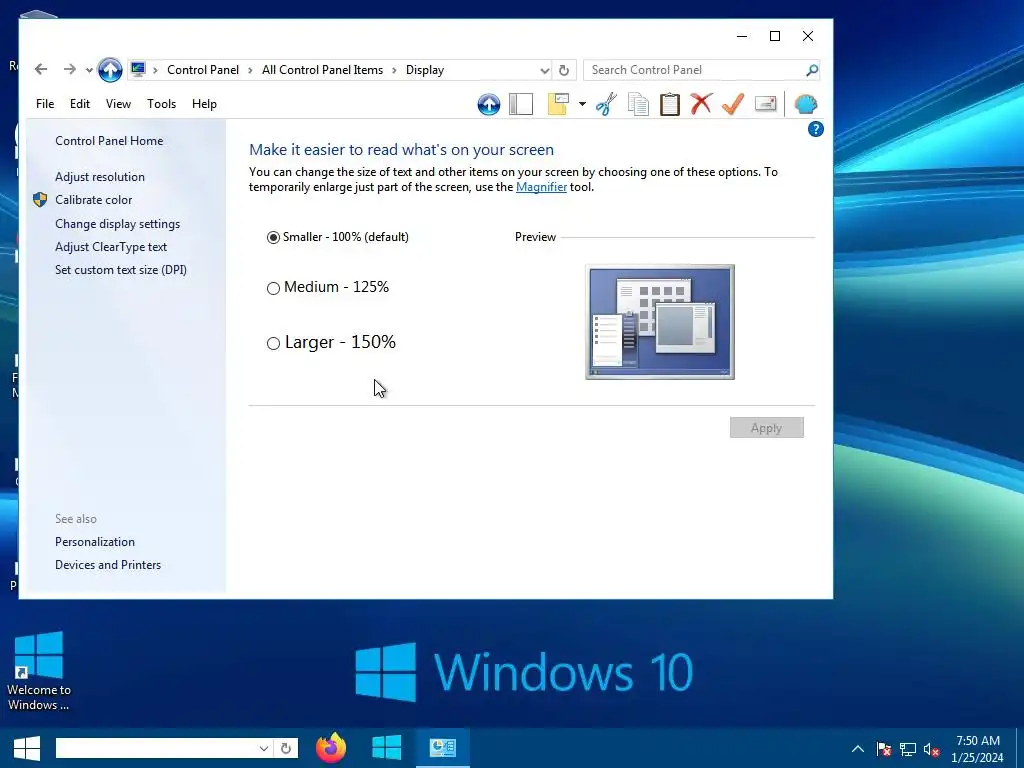Click the network tray icon

pyautogui.click(x=908, y=749)
